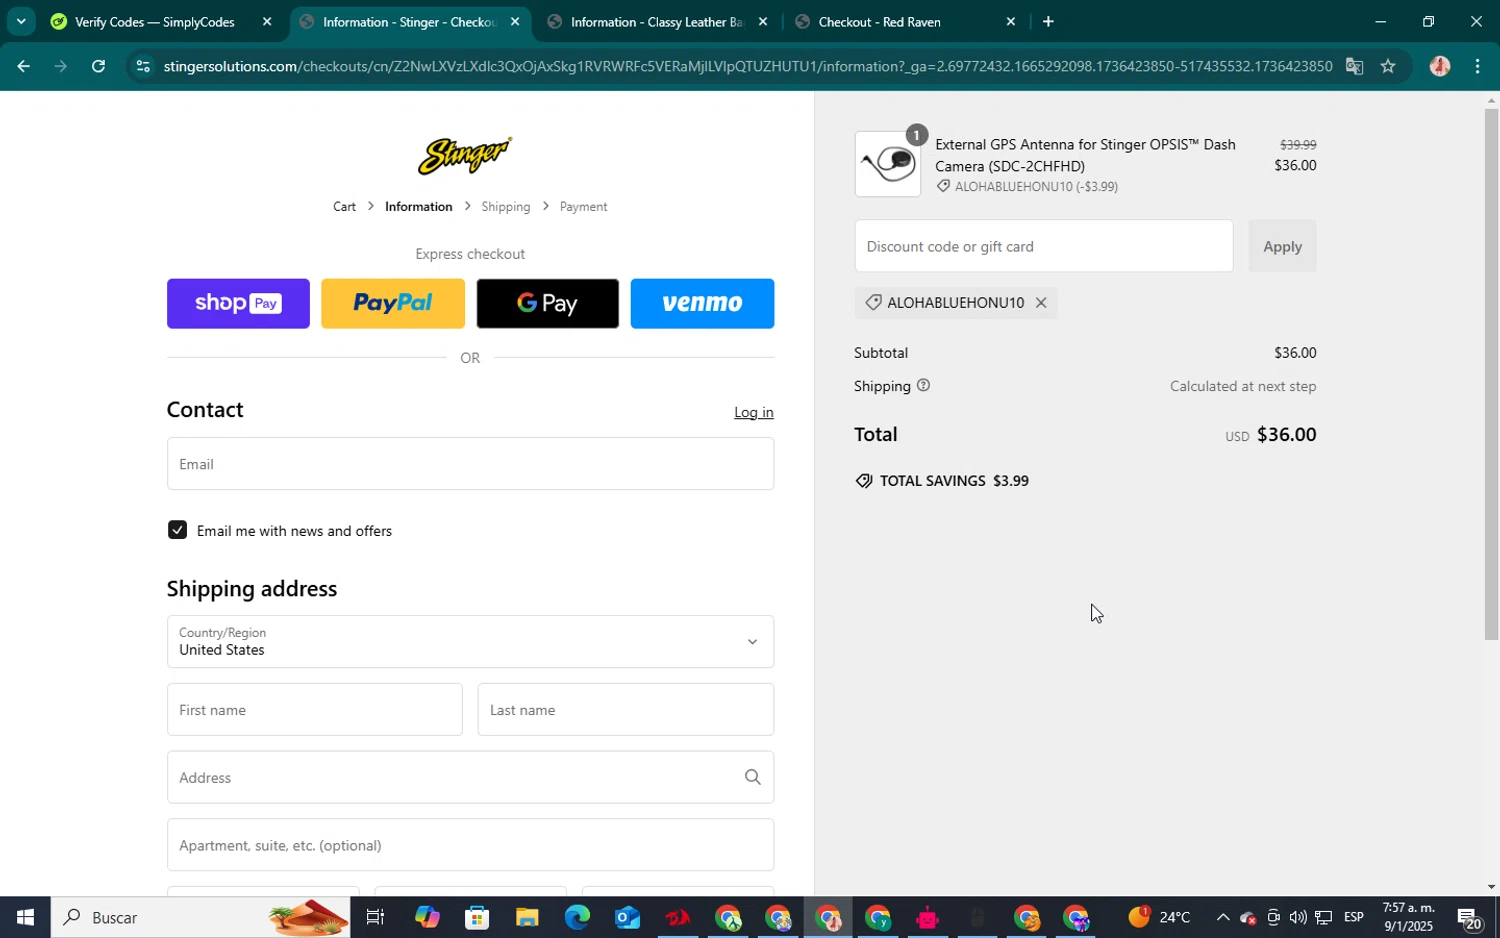Open the shipping info help icon
The width and height of the screenshot is (1500, 938).
(x=923, y=385)
